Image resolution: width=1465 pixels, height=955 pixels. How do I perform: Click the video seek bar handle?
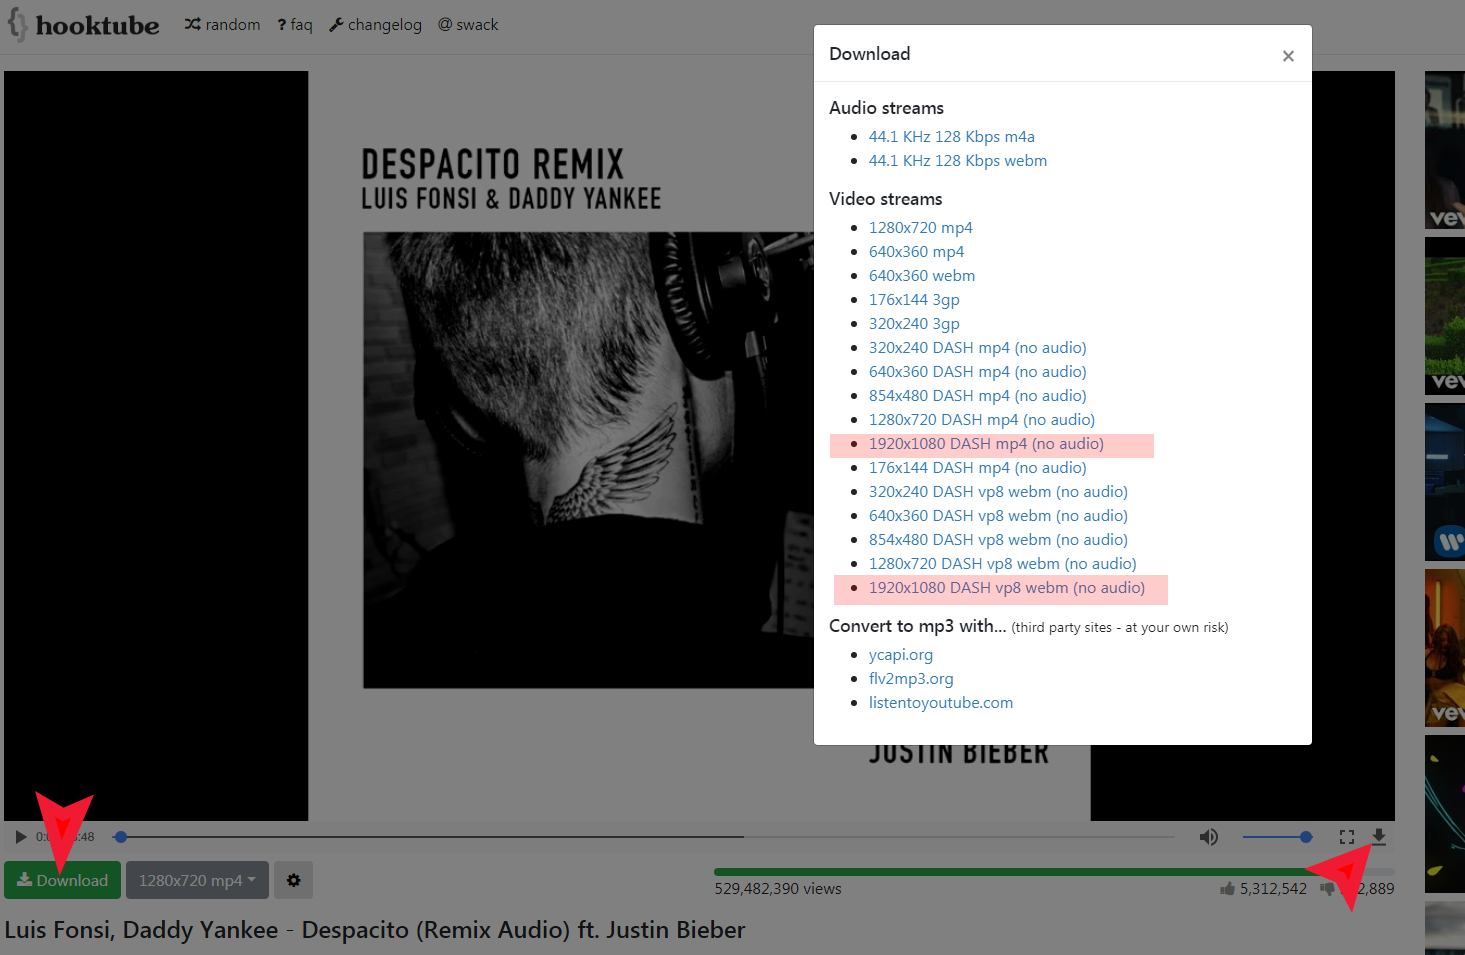(121, 837)
